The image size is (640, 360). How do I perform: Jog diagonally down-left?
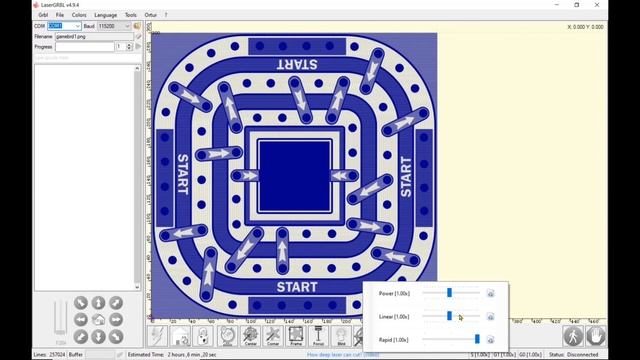tap(81, 337)
